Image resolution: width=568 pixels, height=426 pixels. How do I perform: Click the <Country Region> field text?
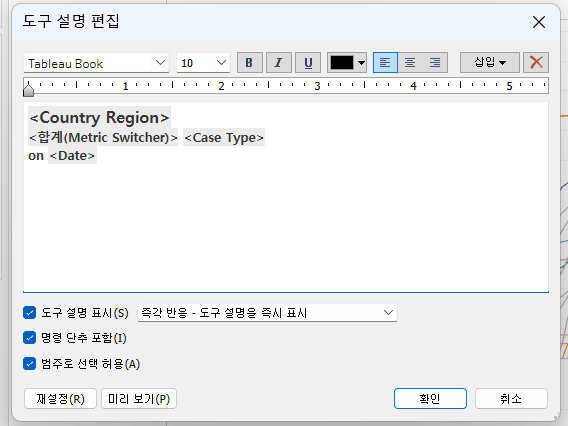tap(99, 117)
